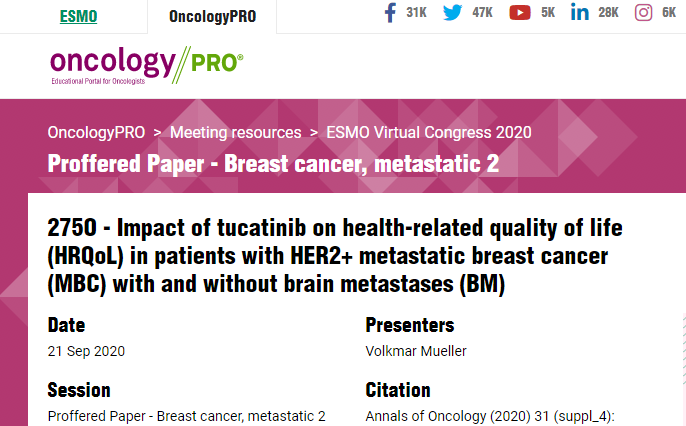This screenshot has width=686, height=426.
Task: Switch to the ESMO tab
Action: pyautogui.click(x=78, y=17)
